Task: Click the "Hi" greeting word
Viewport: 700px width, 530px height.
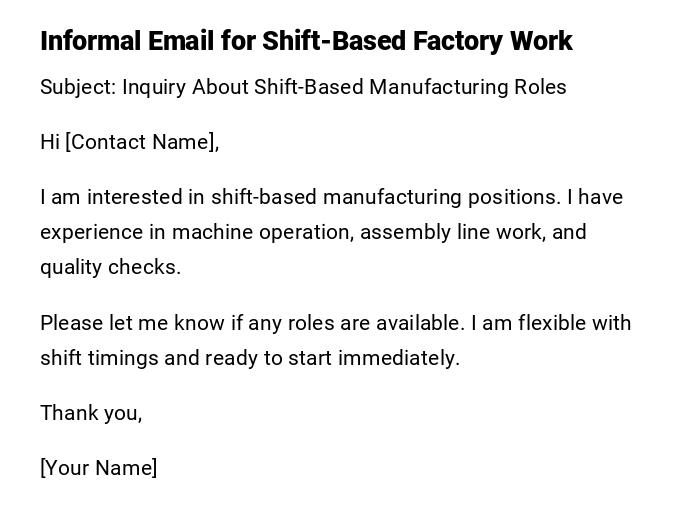Action: coord(50,142)
